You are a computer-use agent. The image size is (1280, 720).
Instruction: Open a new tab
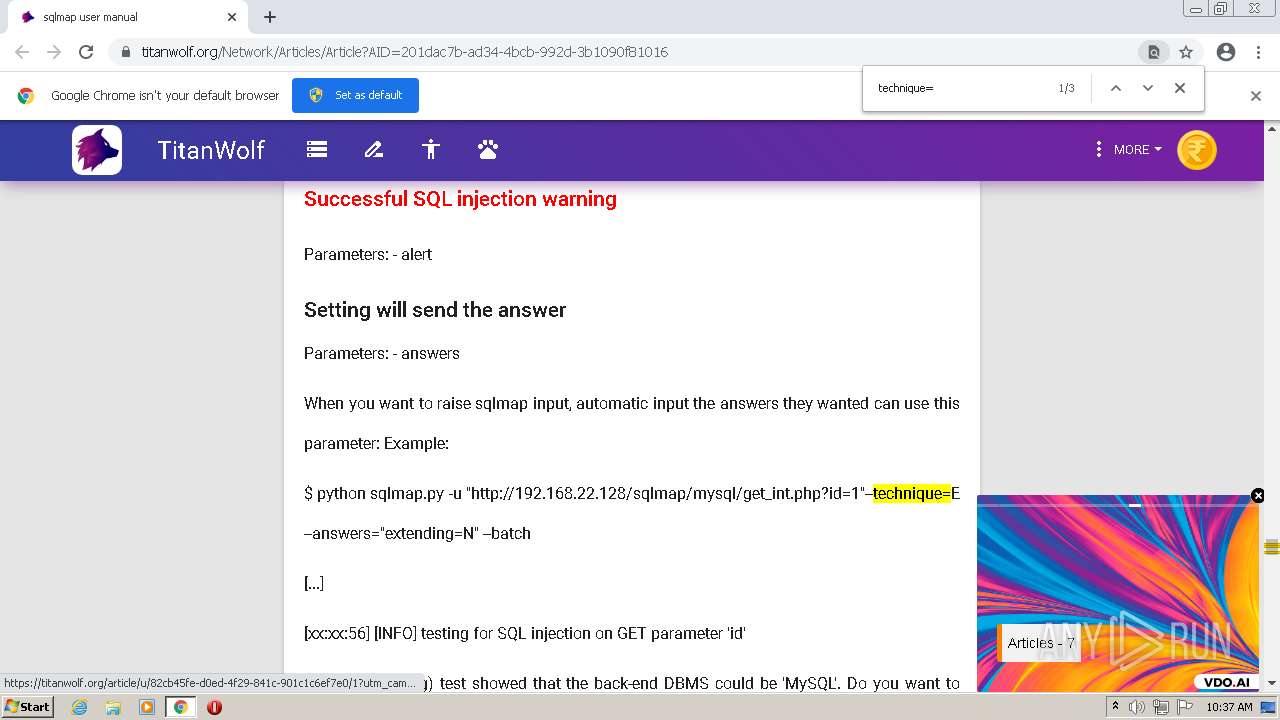point(270,17)
